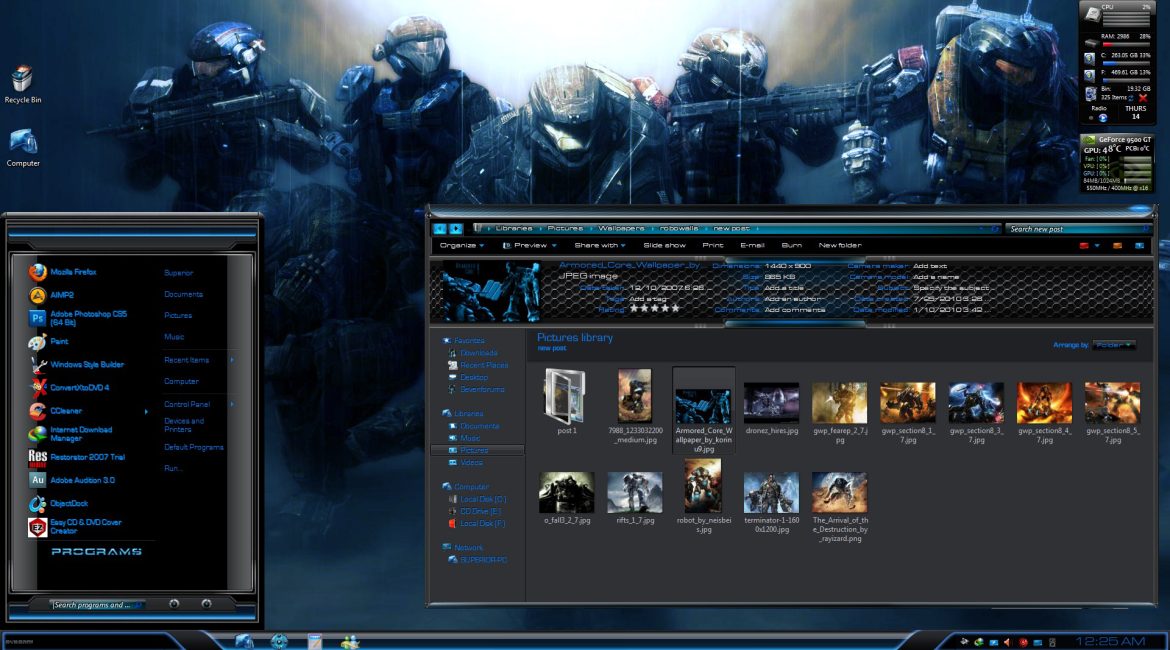
Task: Expand the Organize dropdown menu
Action: (x=461, y=245)
